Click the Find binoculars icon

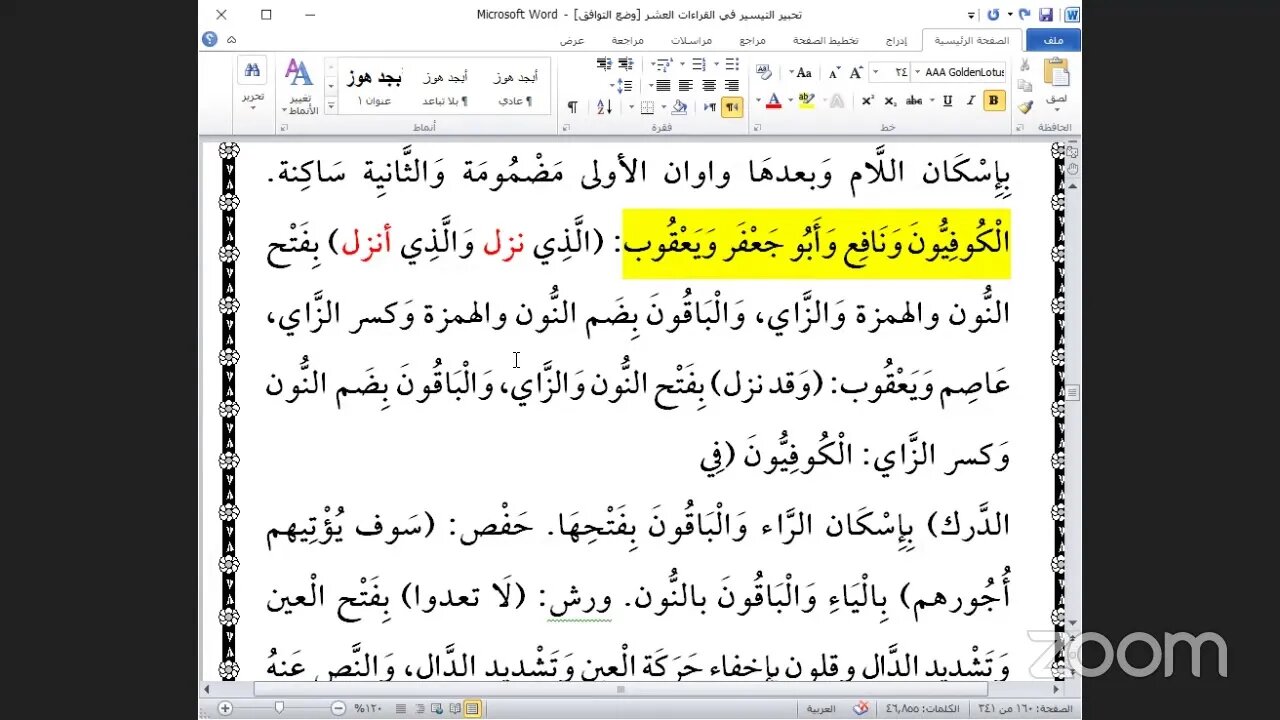pos(252,70)
